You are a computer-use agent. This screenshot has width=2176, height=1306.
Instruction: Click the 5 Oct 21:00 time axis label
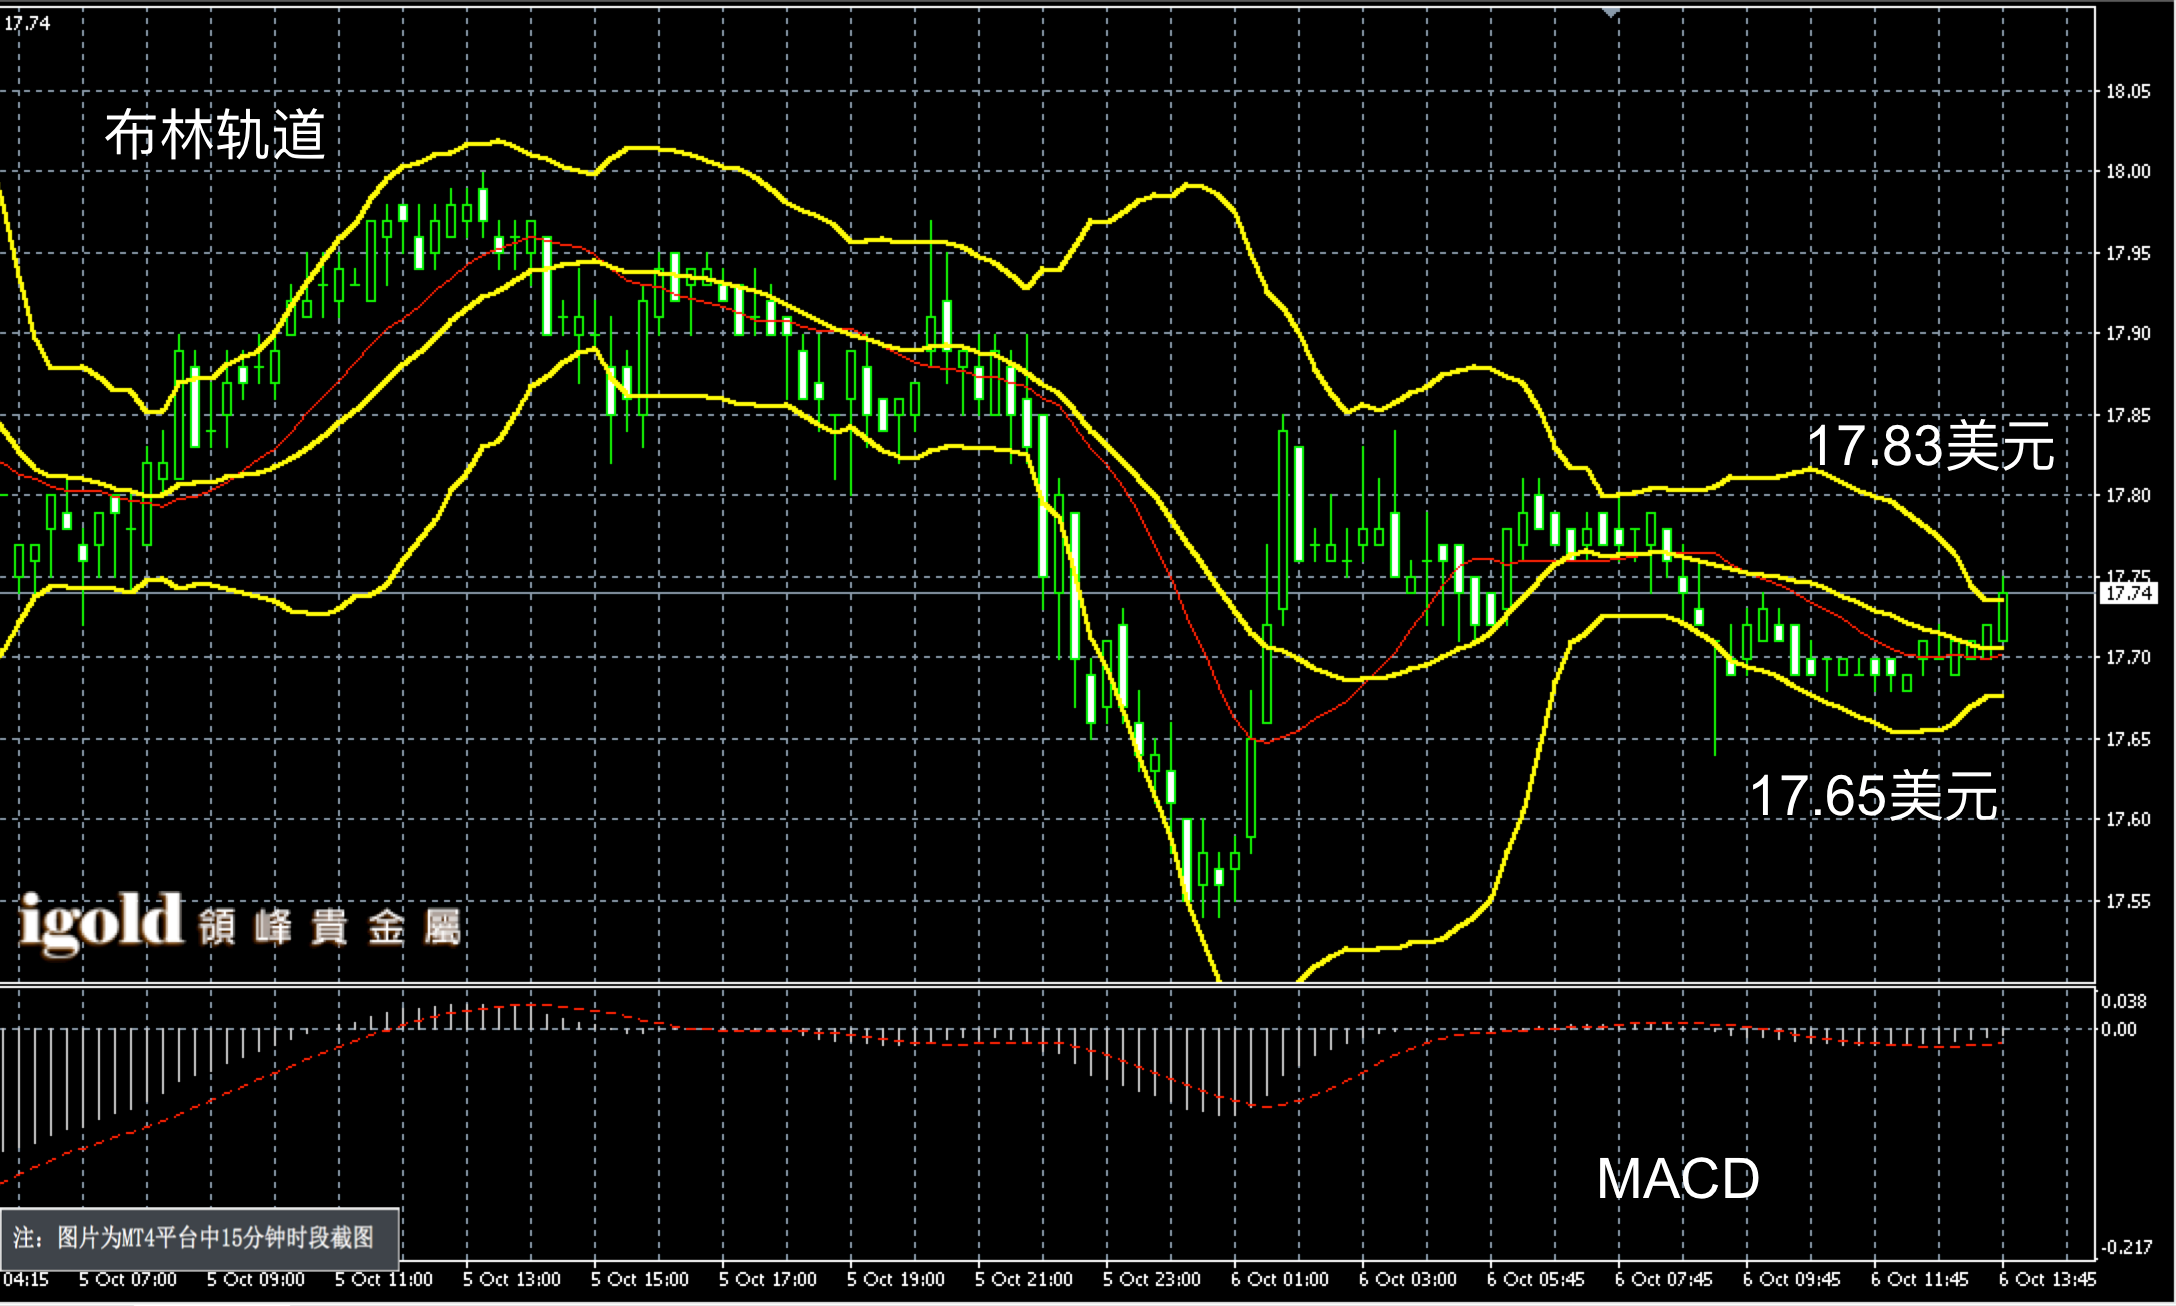[1023, 1279]
